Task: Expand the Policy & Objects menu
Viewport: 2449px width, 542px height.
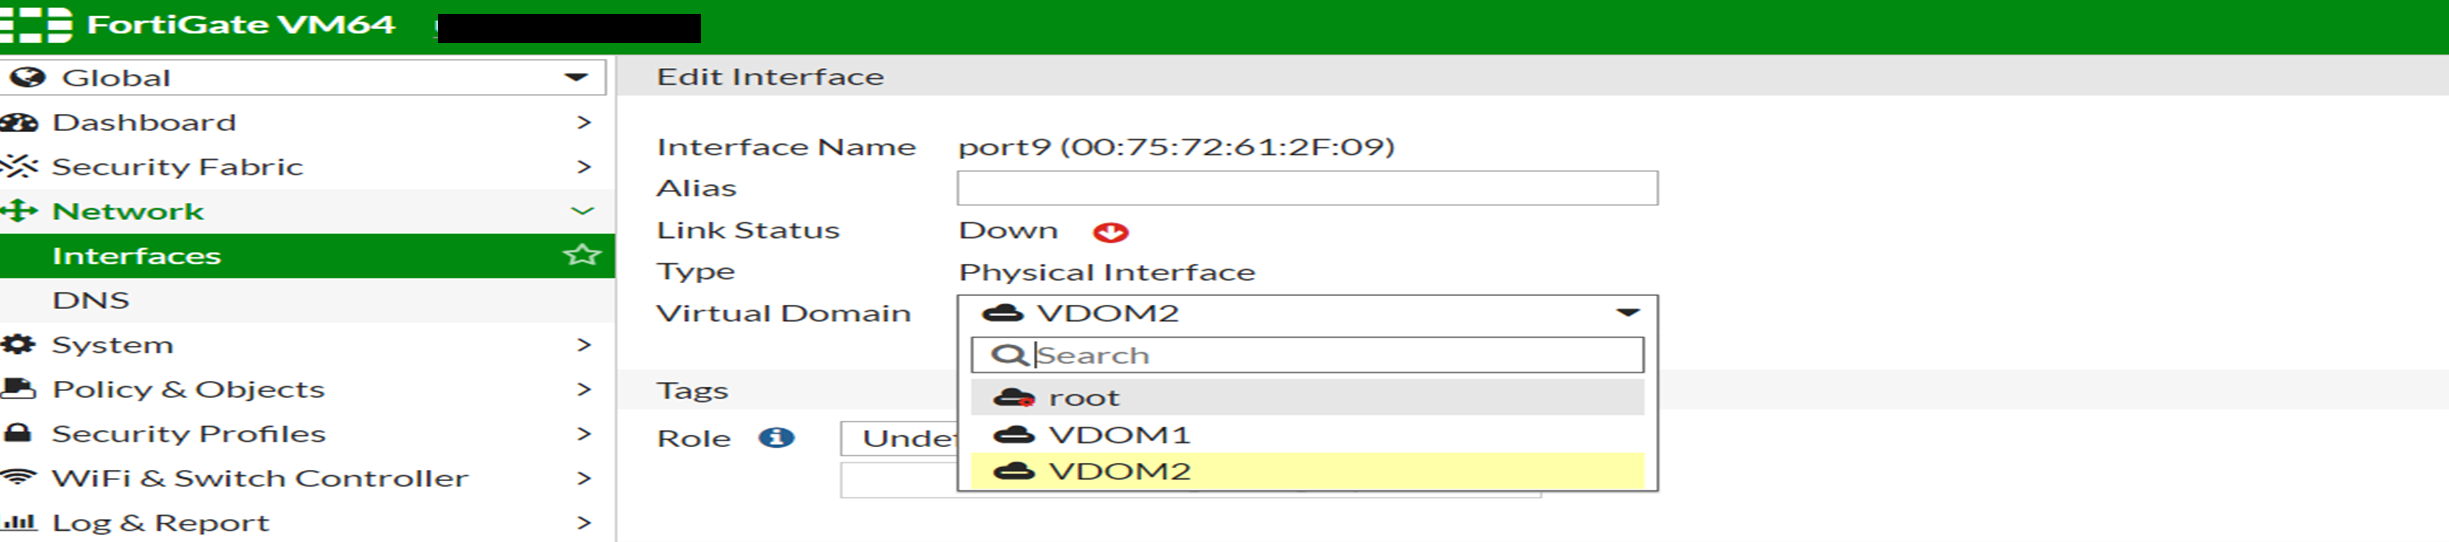Action: point(584,389)
